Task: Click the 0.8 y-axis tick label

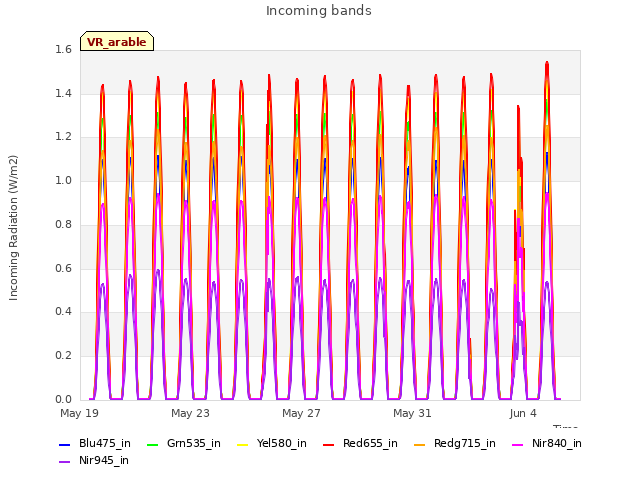Action: point(63,224)
